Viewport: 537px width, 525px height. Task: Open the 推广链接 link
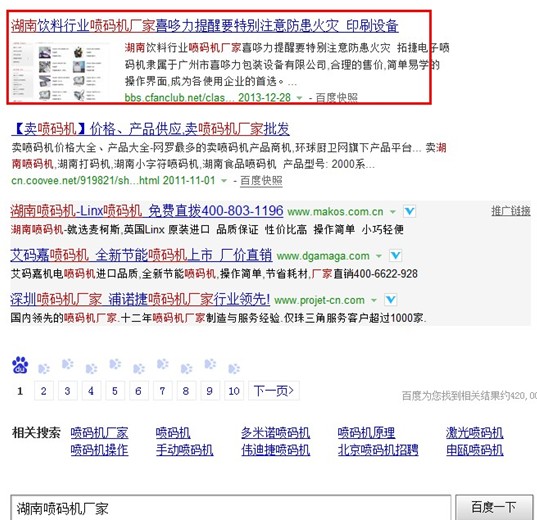click(x=511, y=211)
